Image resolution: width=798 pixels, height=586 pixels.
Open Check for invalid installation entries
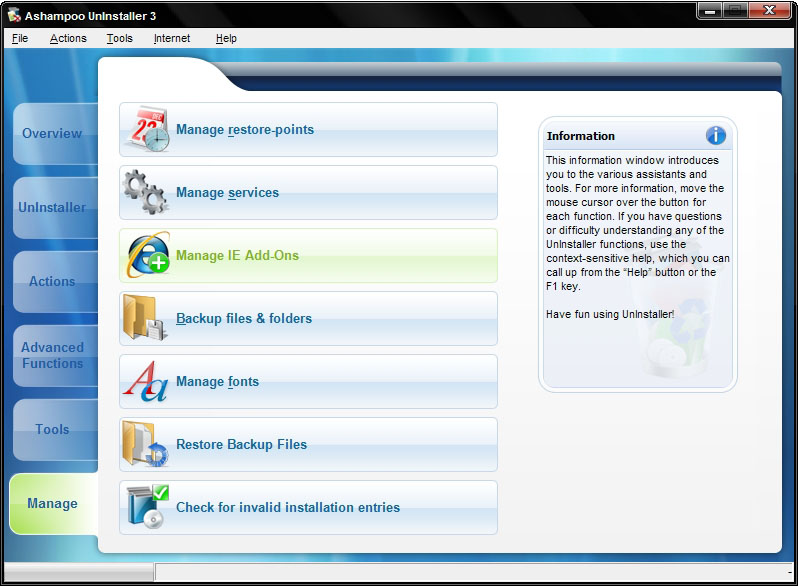click(308, 507)
